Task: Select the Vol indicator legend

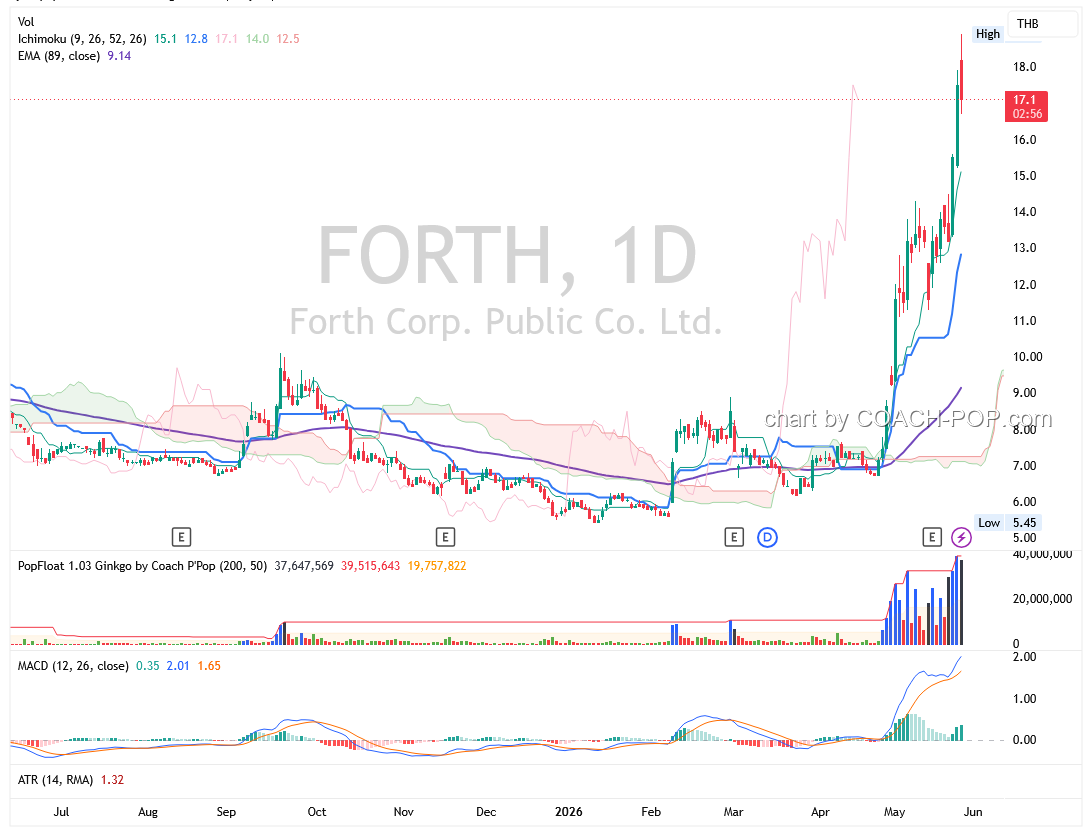Action: (26, 22)
